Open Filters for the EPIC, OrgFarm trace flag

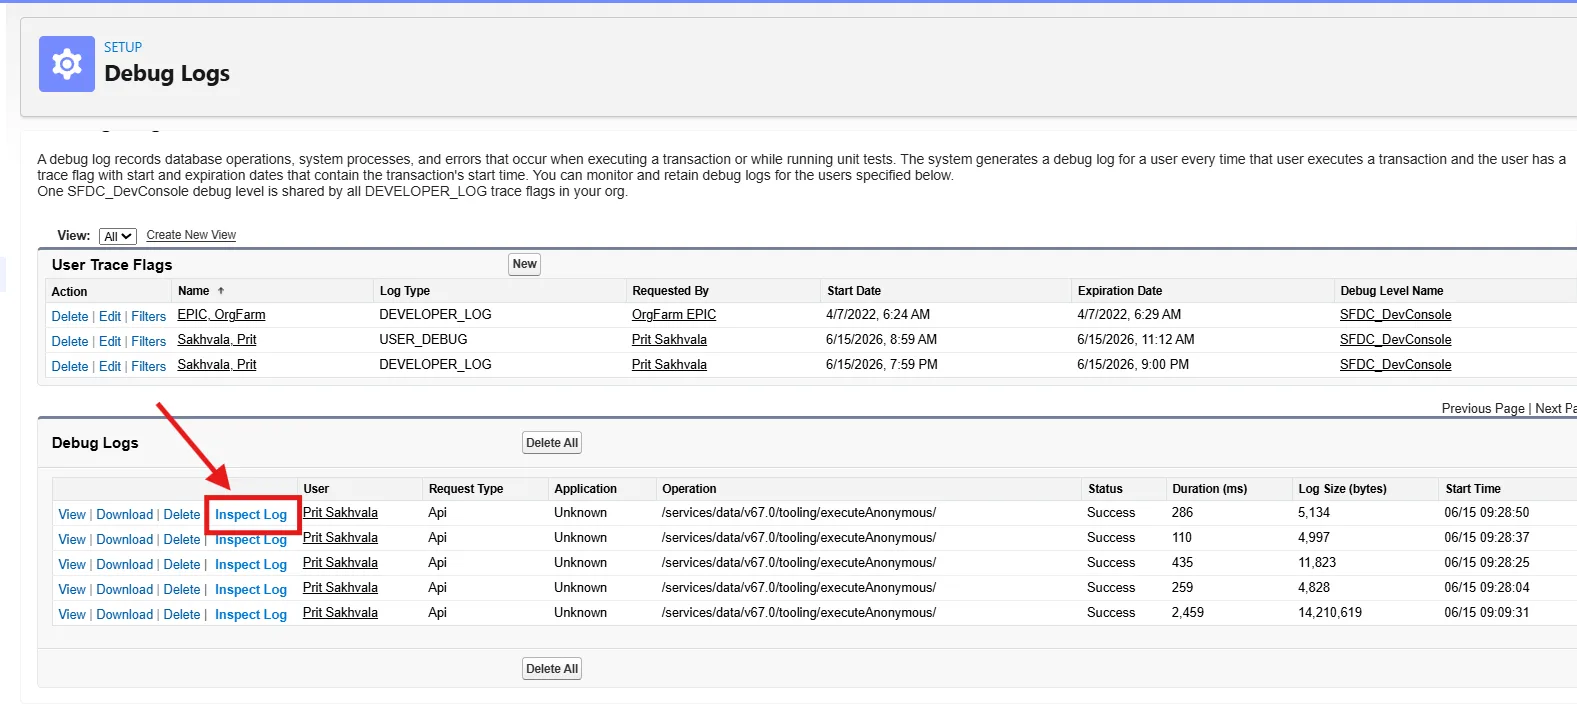tap(149, 316)
